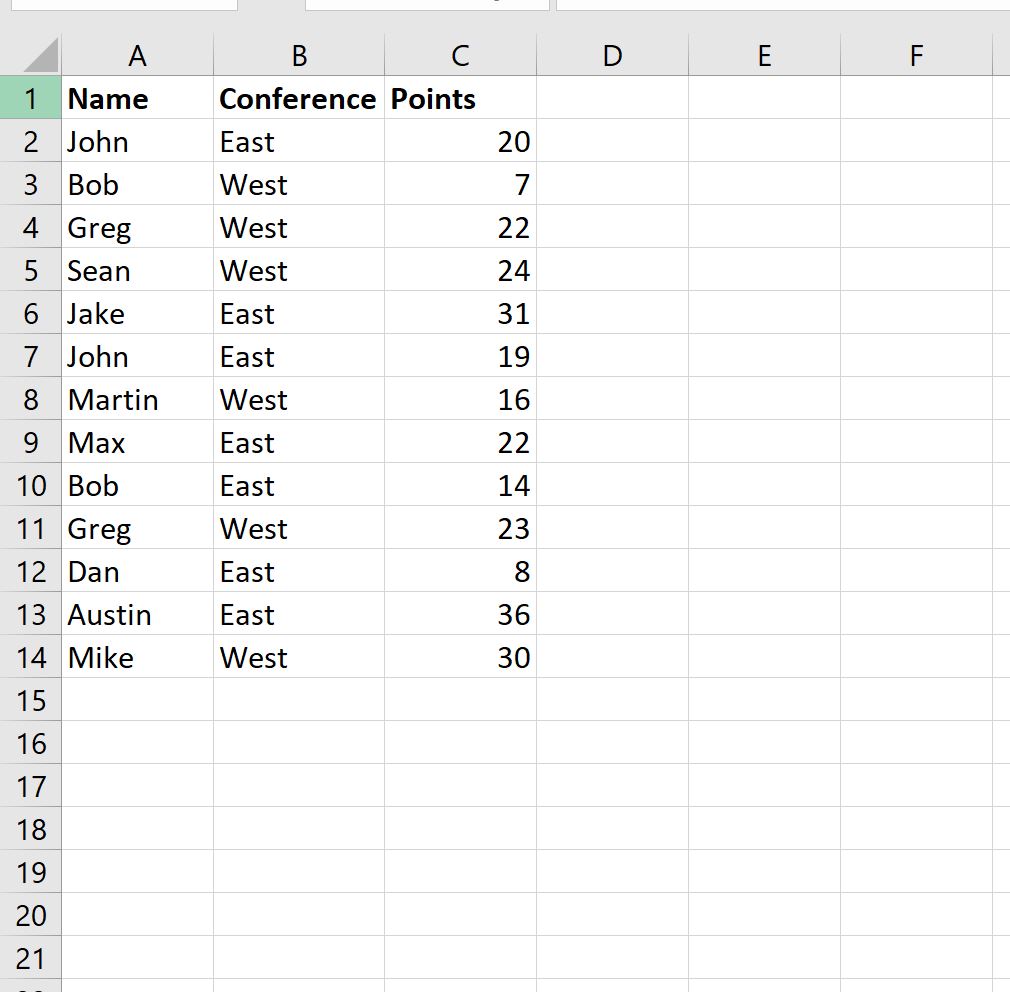This screenshot has width=1010, height=992.
Task: Select the cell containing Martin
Action: click(137, 399)
